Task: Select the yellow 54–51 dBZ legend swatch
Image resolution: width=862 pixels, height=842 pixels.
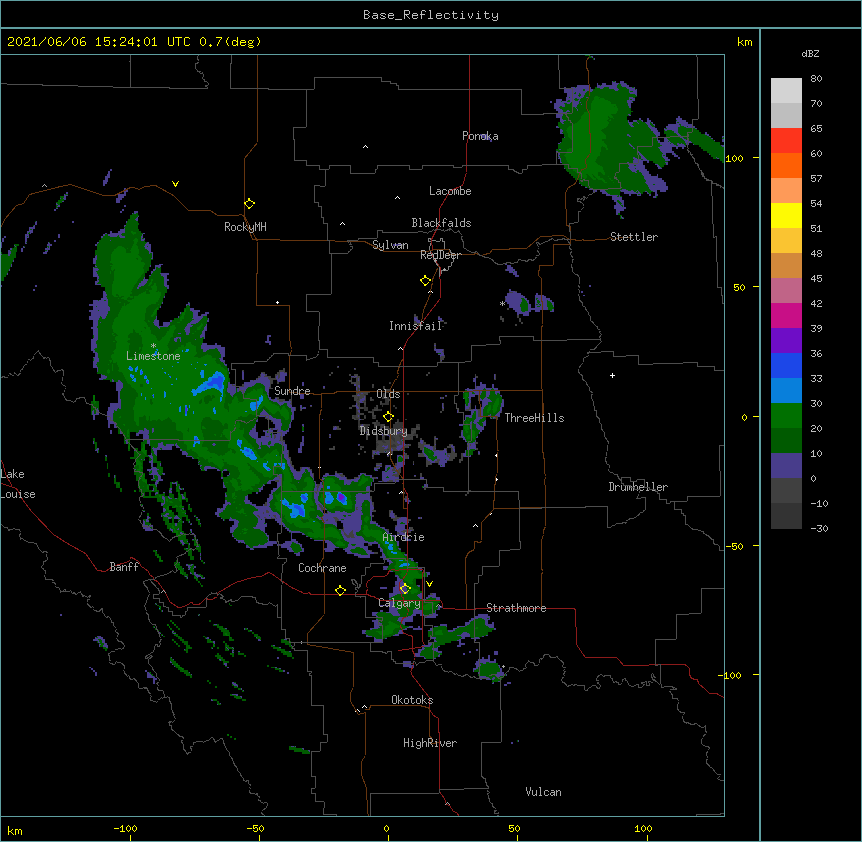Action: click(x=786, y=215)
